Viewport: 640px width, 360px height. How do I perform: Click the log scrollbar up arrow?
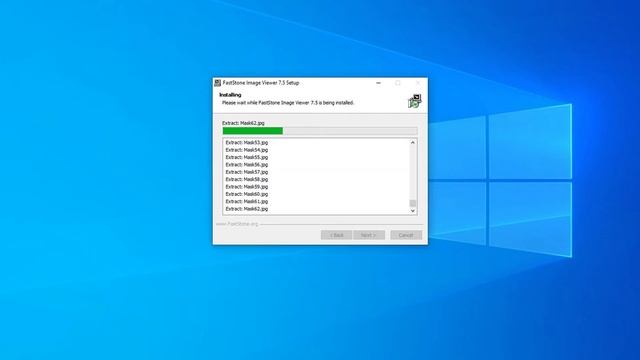(x=413, y=142)
